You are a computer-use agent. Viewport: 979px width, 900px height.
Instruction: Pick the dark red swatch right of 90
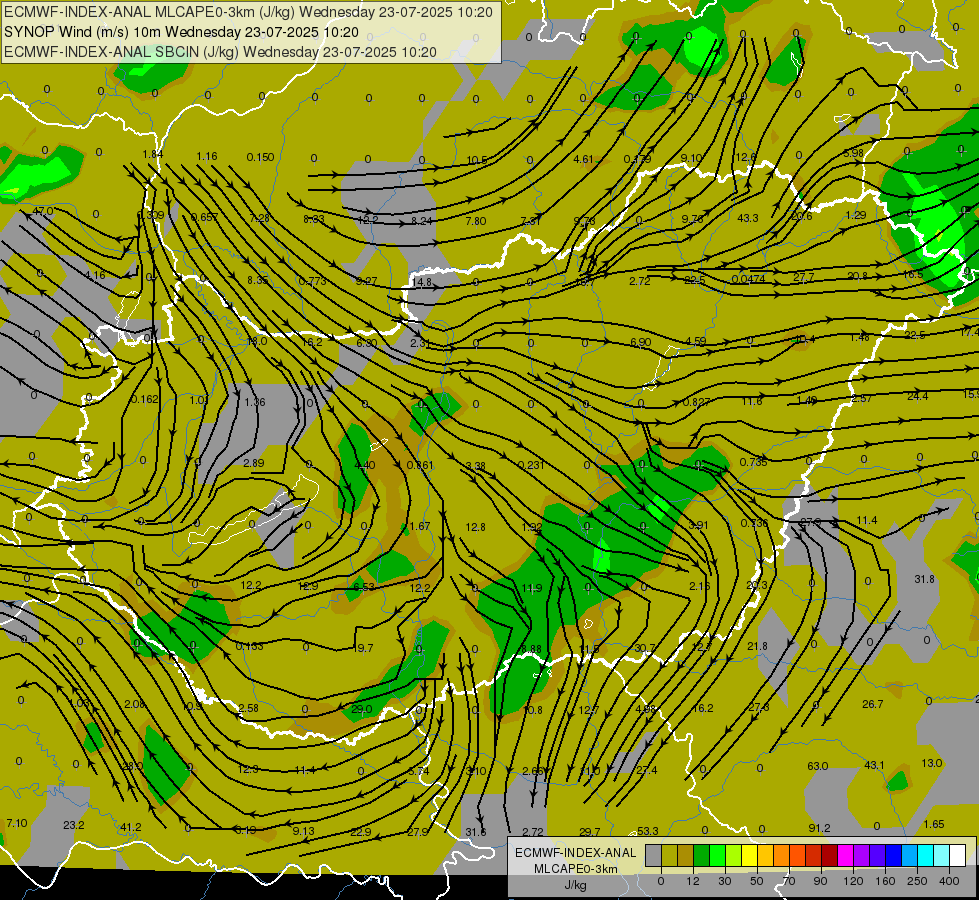tap(830, 855)
